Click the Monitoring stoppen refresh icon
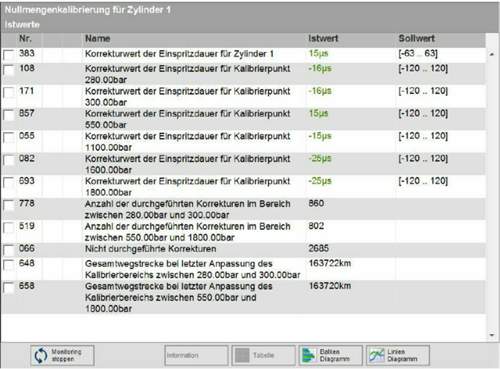 coord(41,355)
